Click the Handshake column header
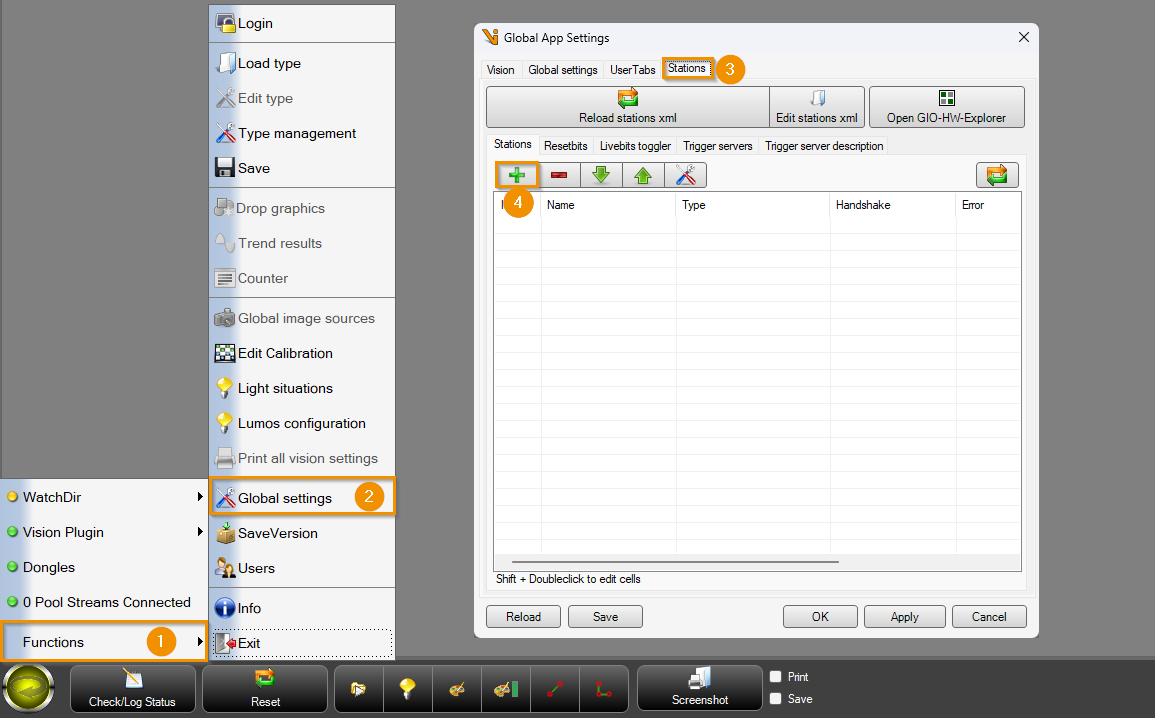This screenshot has width=1155, height=718. pyautogui.click(x=892, y=205)
